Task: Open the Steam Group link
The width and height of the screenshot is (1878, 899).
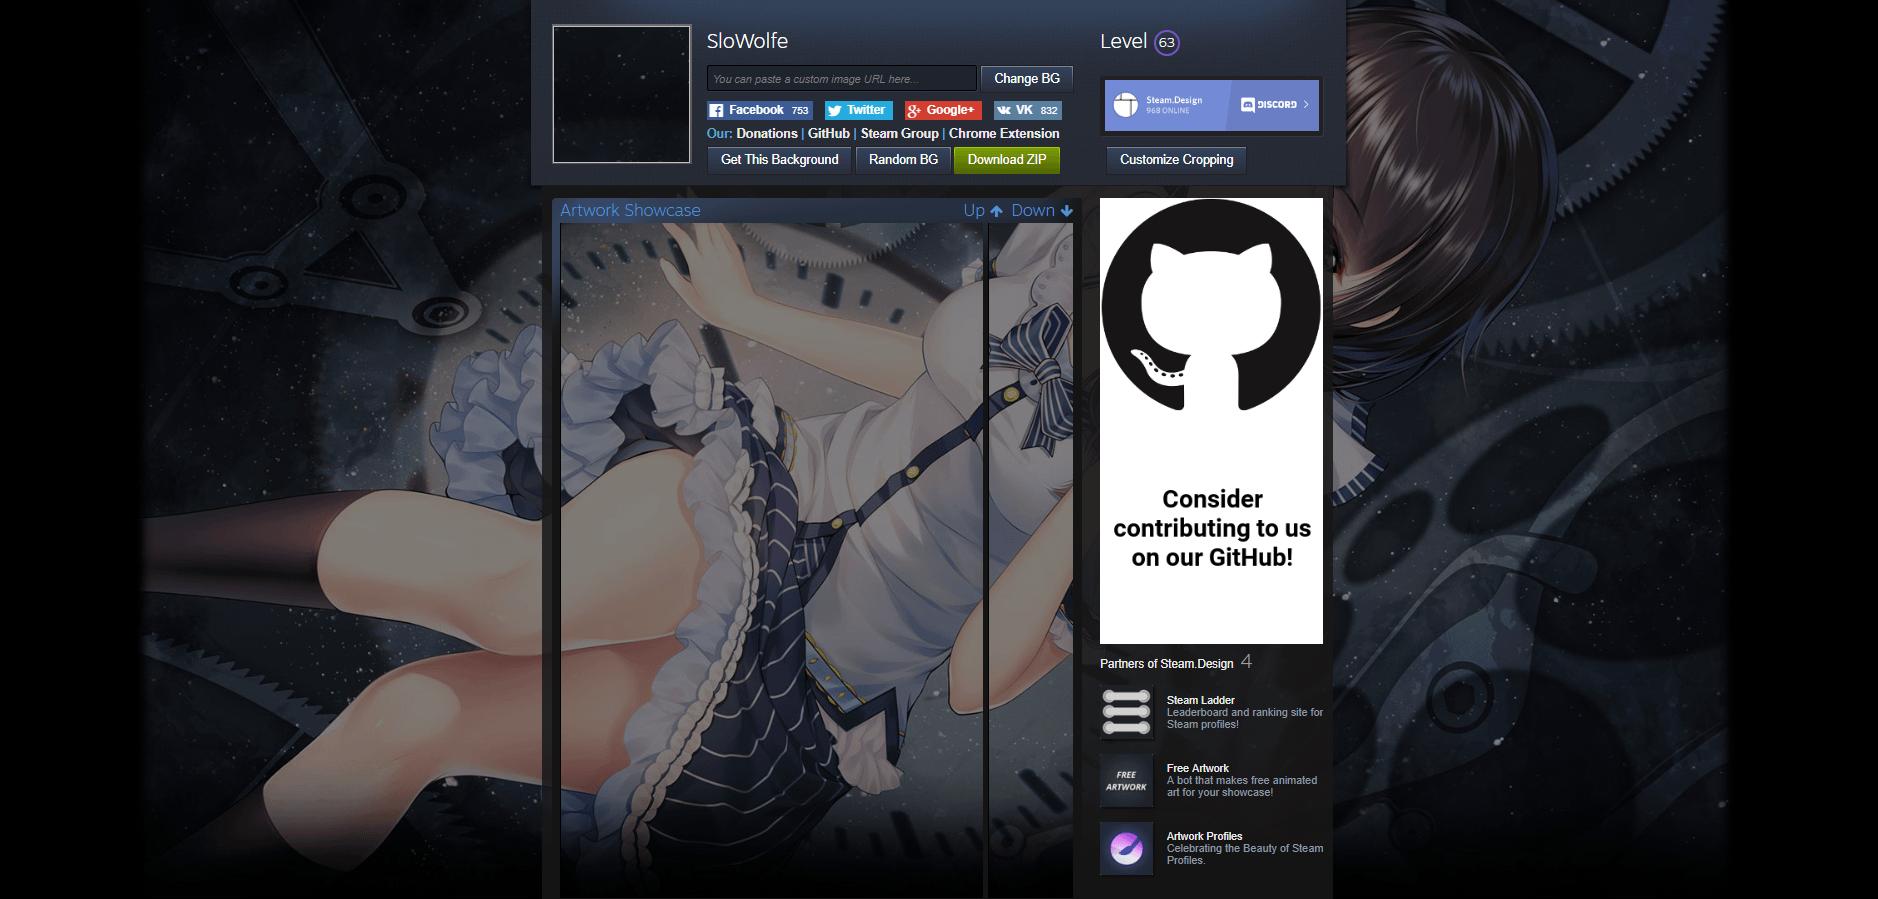Action: pos(900,133)
